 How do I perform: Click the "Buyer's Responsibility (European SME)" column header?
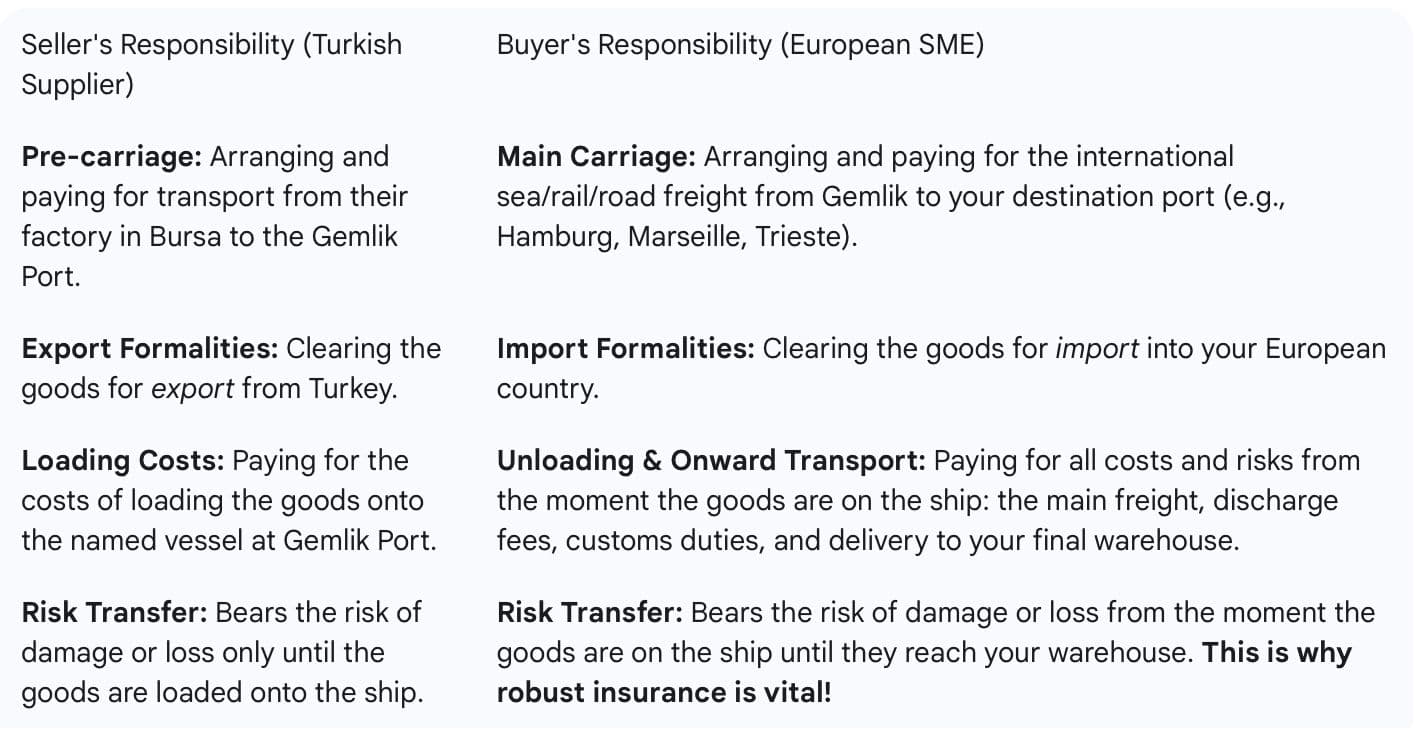click(740, 45)
